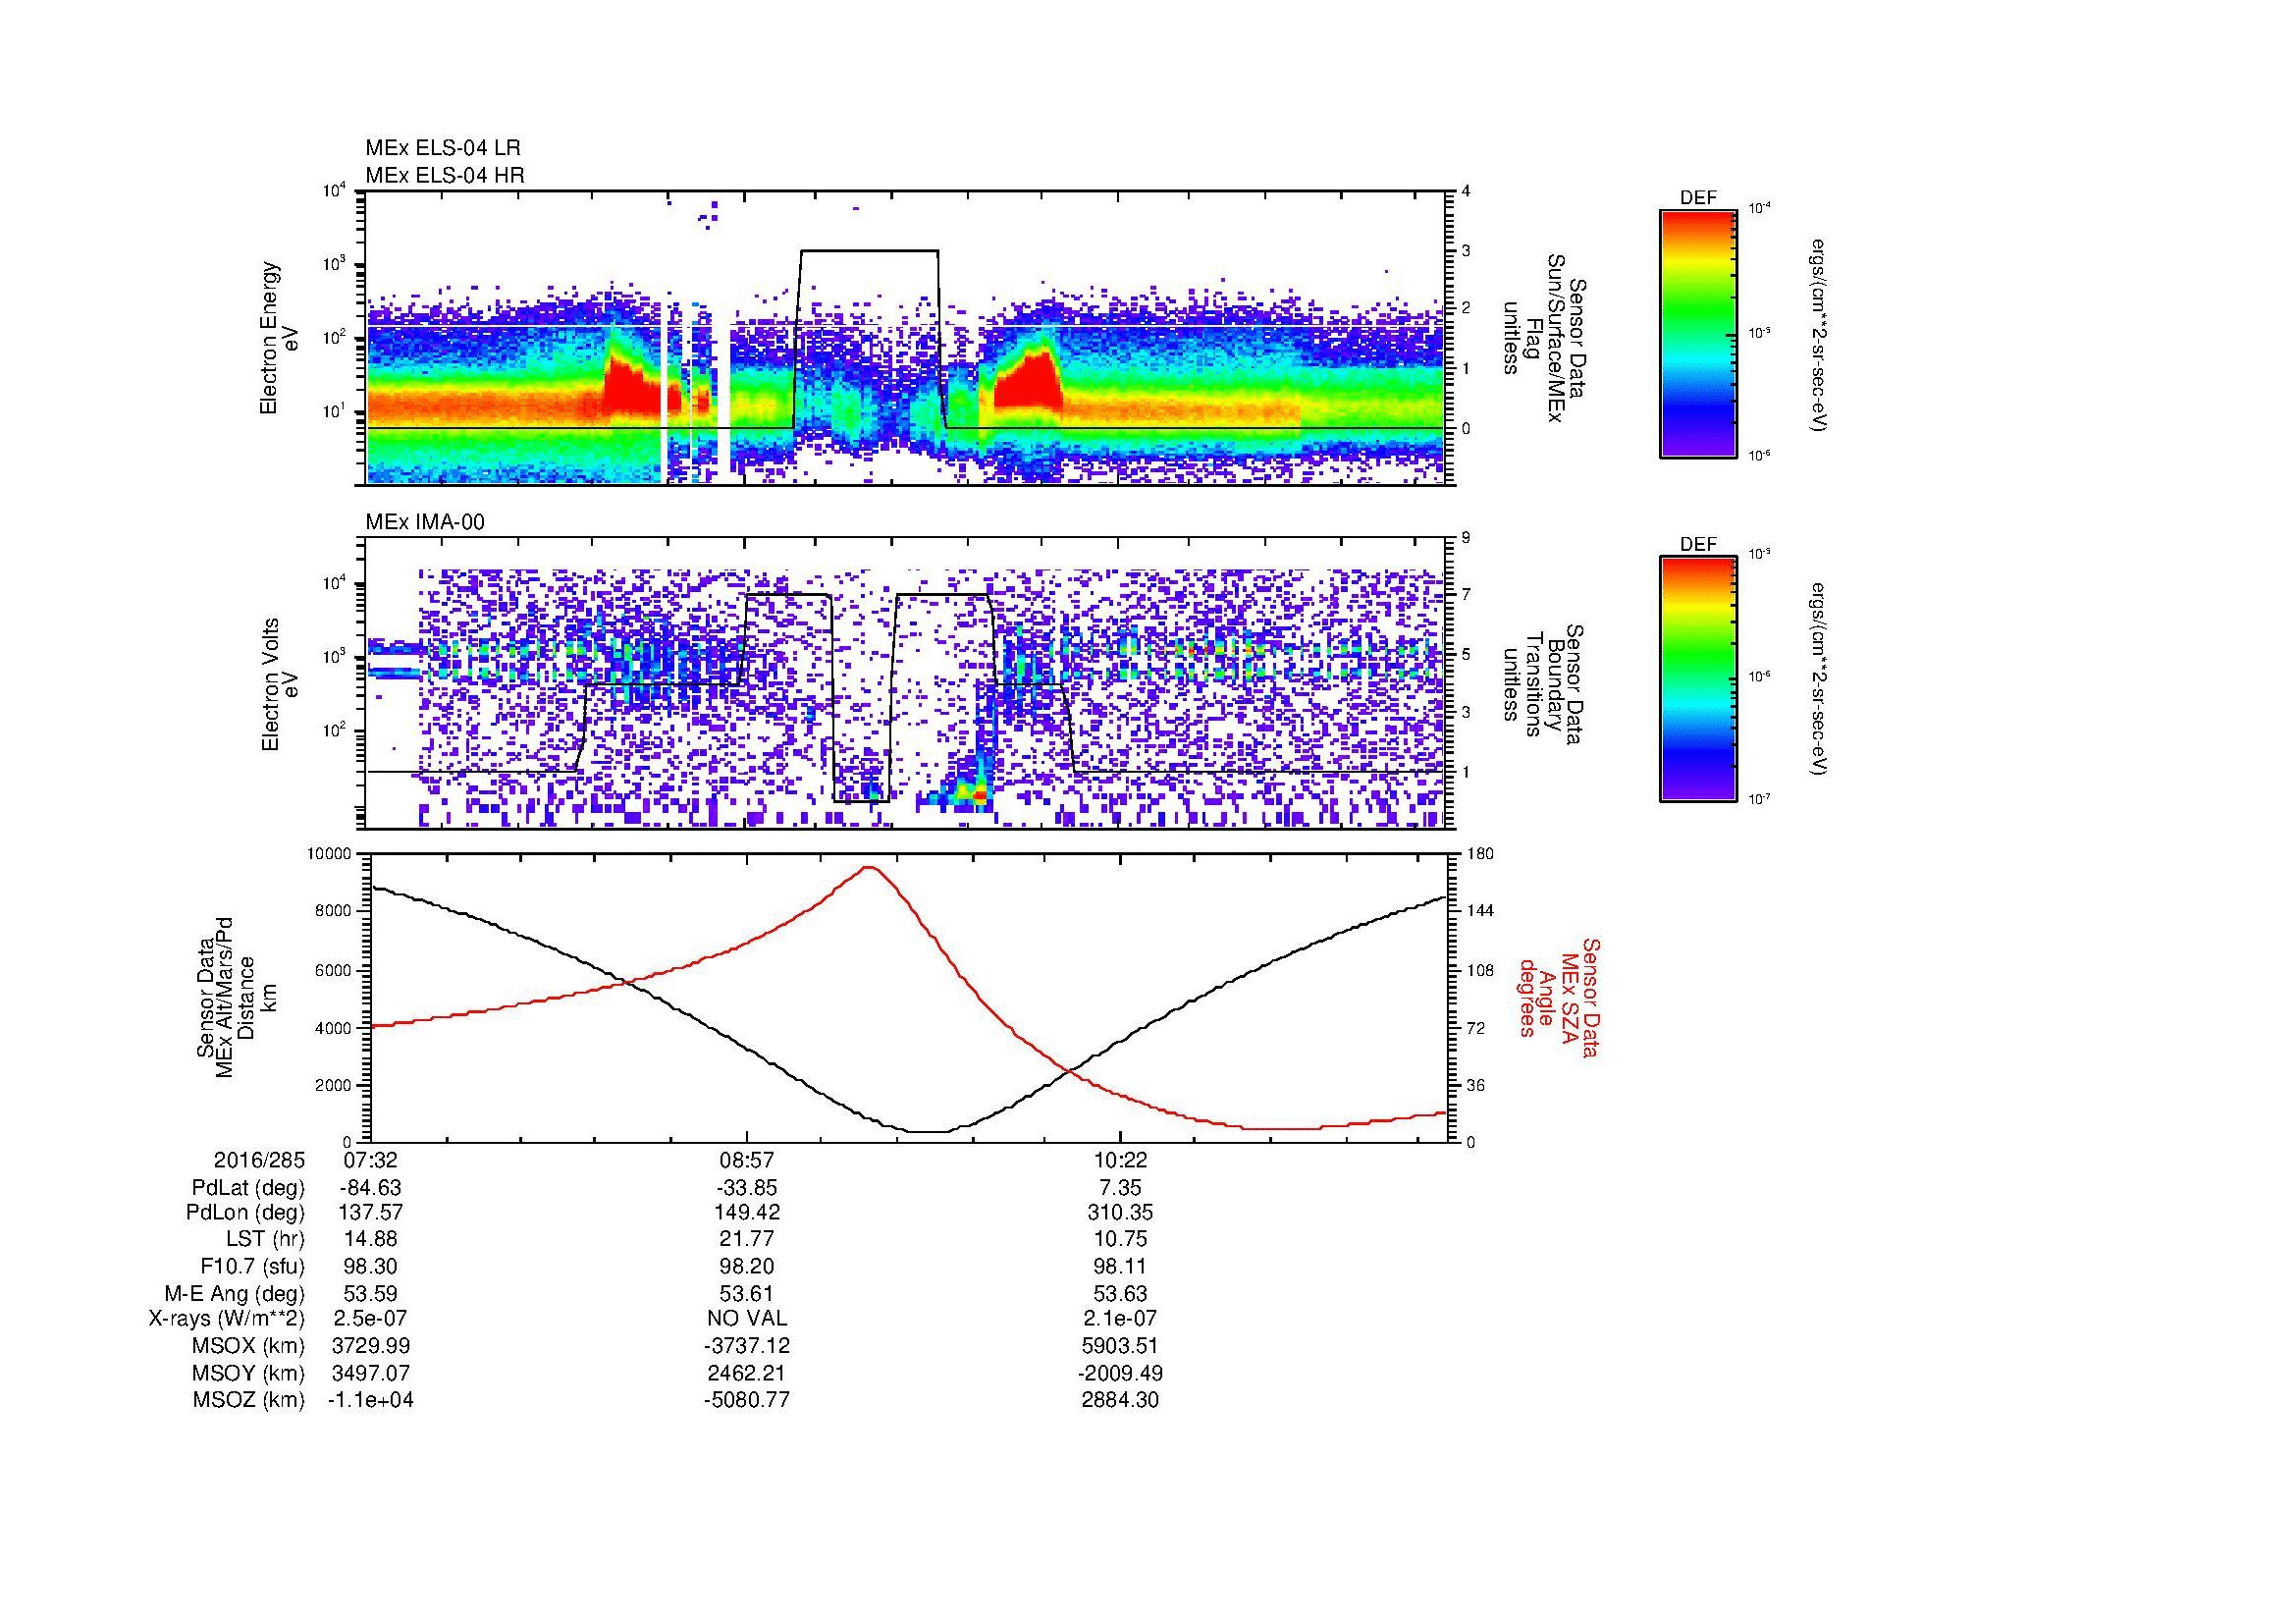Click the PdLon value 149.42
The image size is (2296, 1623).
747,1212
